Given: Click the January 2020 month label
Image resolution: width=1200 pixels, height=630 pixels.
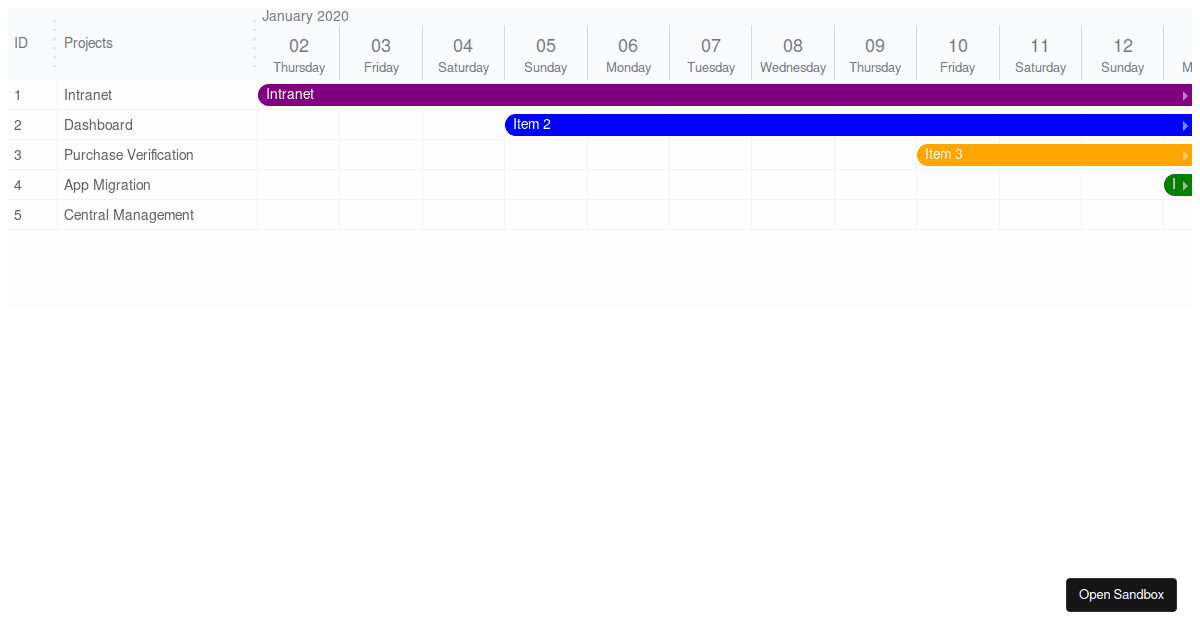Looking at the screenshot, I should coord(305,16).
